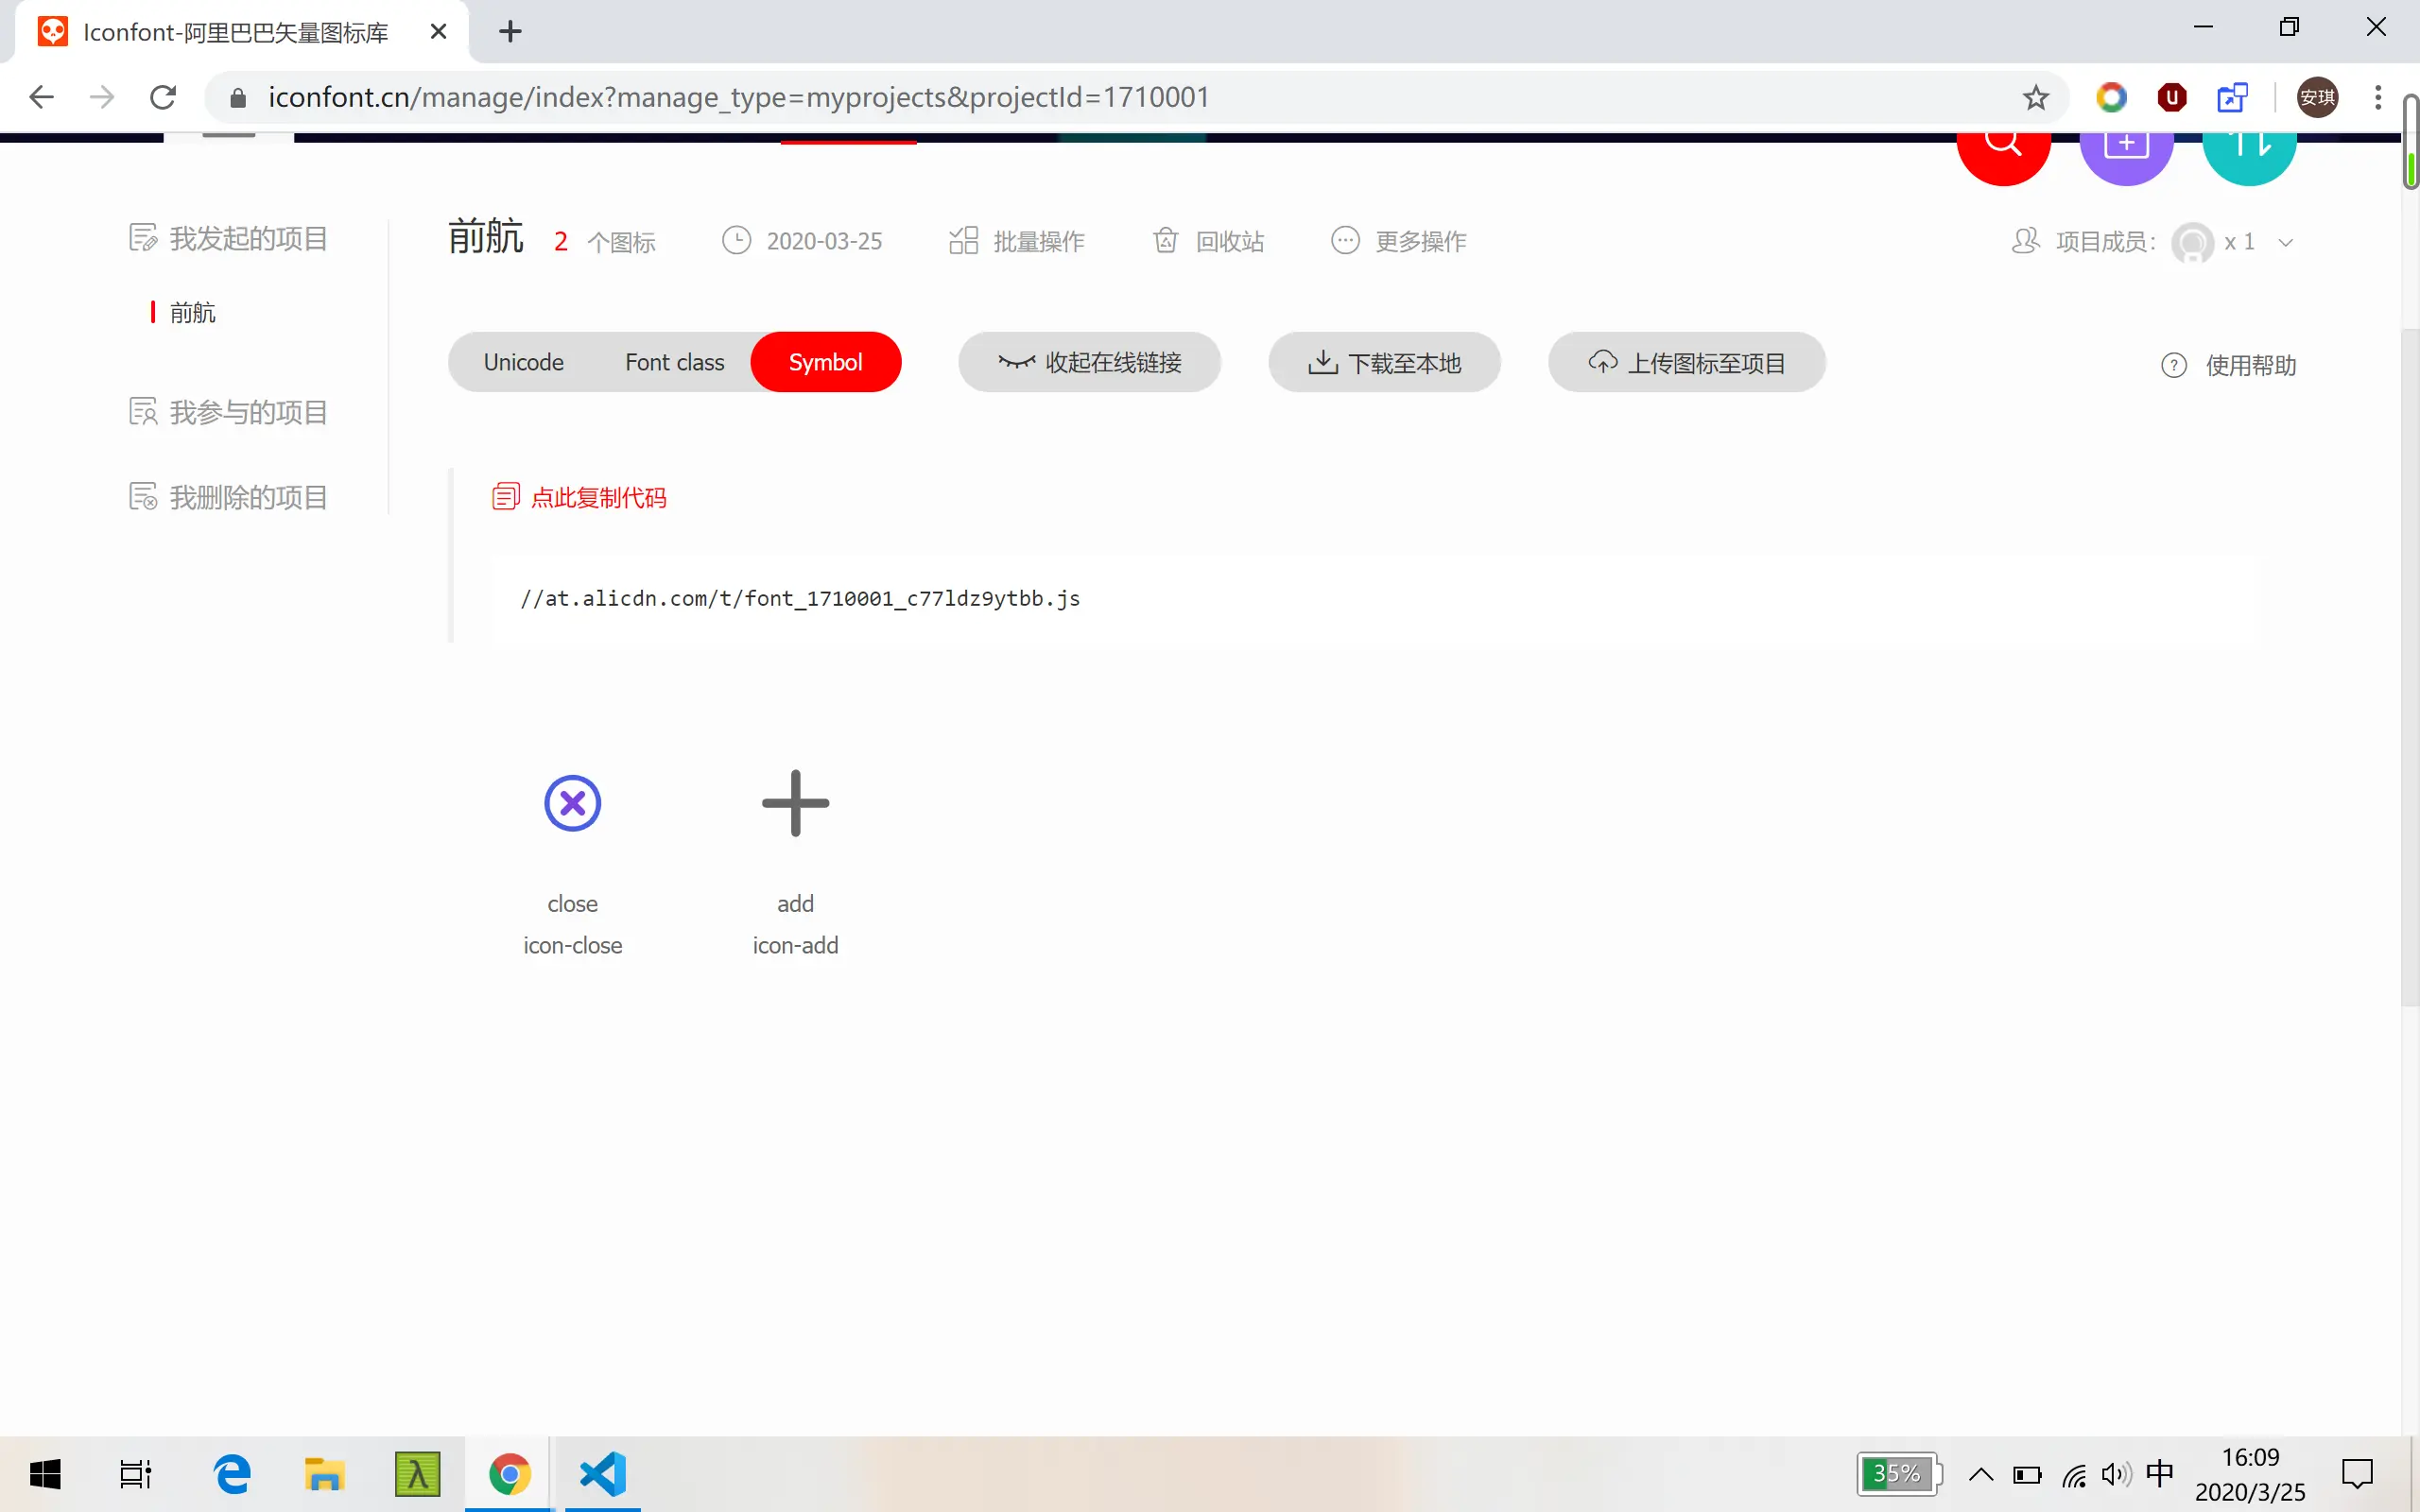This screenshot has height=1512, width=2420.
Task: Select the Symbol mode option
Action: 825,362
